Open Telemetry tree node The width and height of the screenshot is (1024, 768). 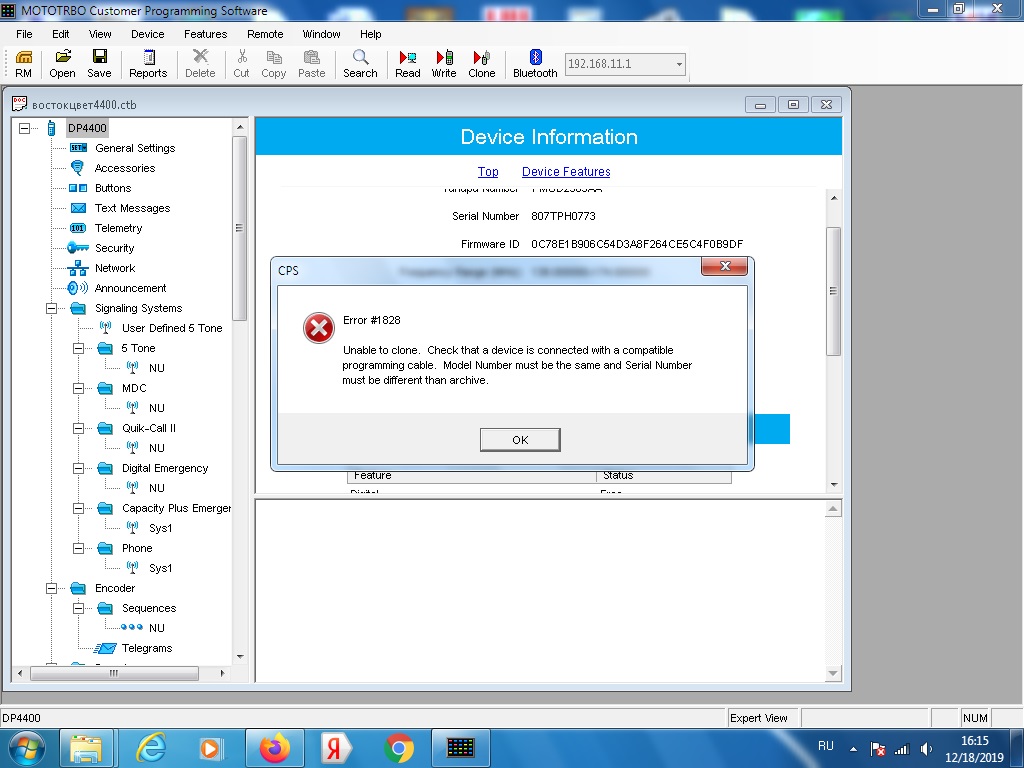(118, 228)
